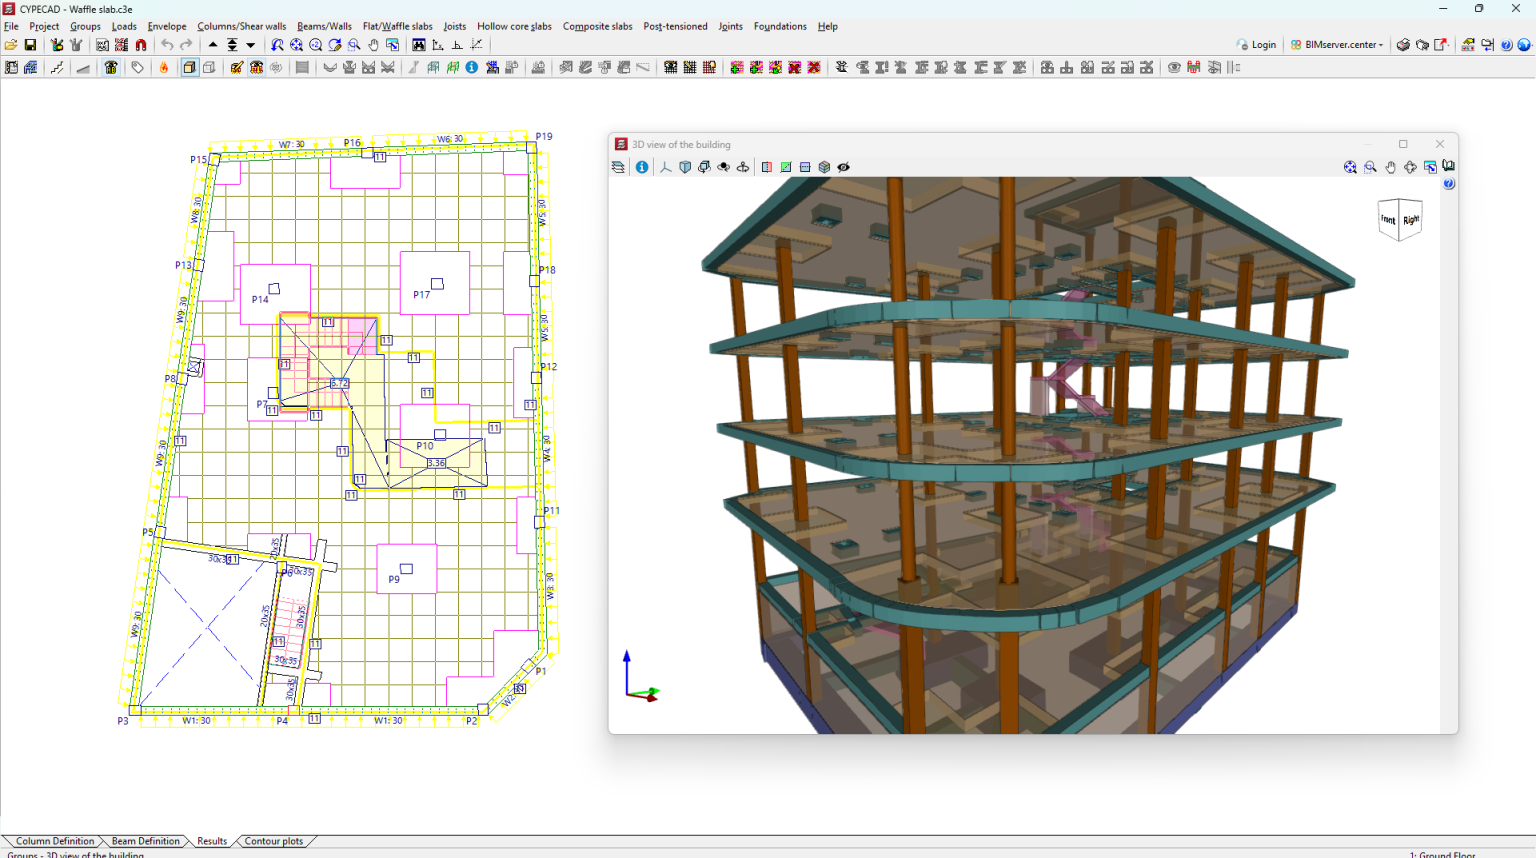This screenshot has height=858, width=1536.
Task: Open the Foundations menu
Action: pyautogui.click(x=779, y=26)
